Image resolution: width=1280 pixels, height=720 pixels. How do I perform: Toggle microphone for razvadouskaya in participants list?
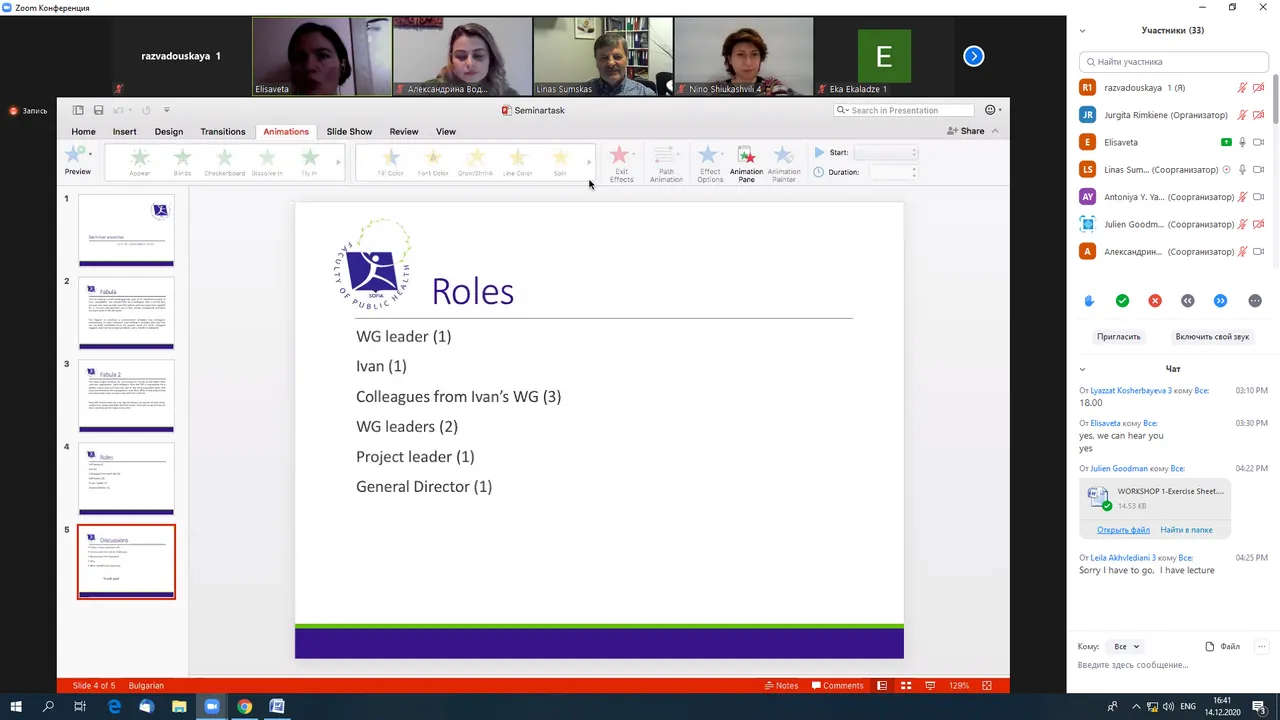pyautogui.click(x=1243, y=88)
